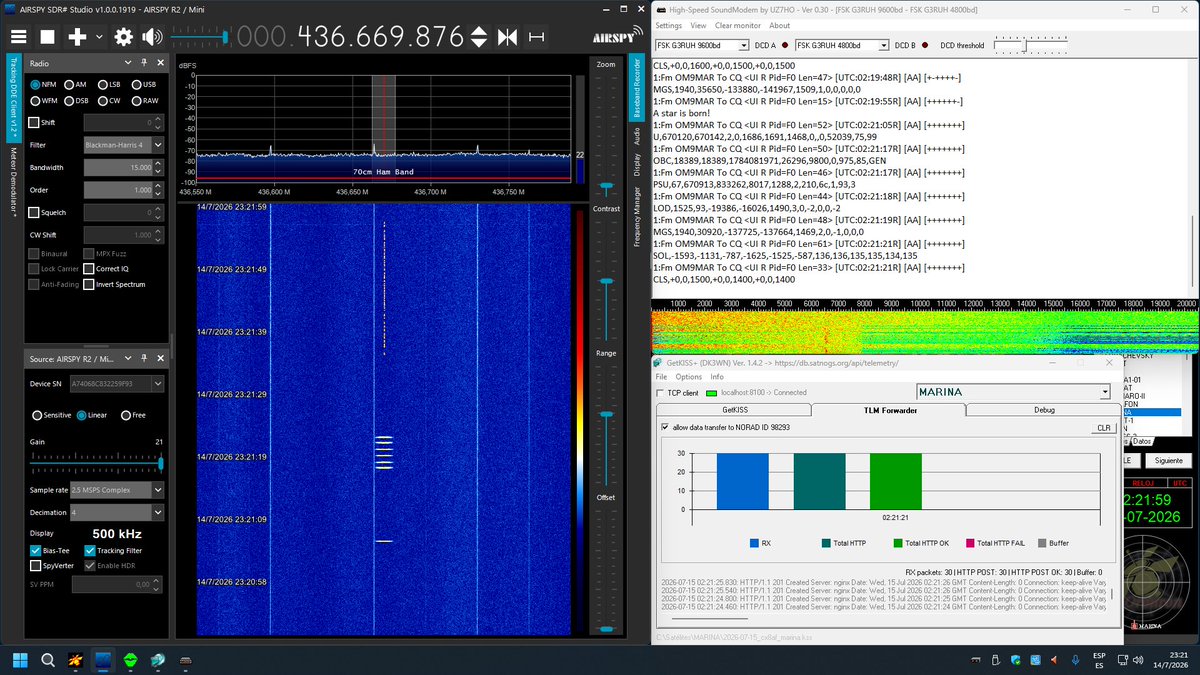Mute audio using the speaker icon
This screenshot has height=675, width=1200.
click(x=152, y=37)
